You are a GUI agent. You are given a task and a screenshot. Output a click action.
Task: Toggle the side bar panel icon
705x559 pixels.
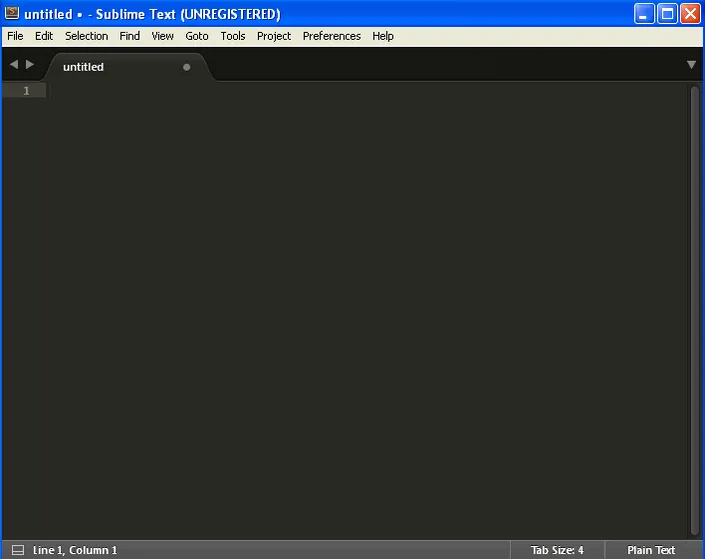(x=18, y=550)
